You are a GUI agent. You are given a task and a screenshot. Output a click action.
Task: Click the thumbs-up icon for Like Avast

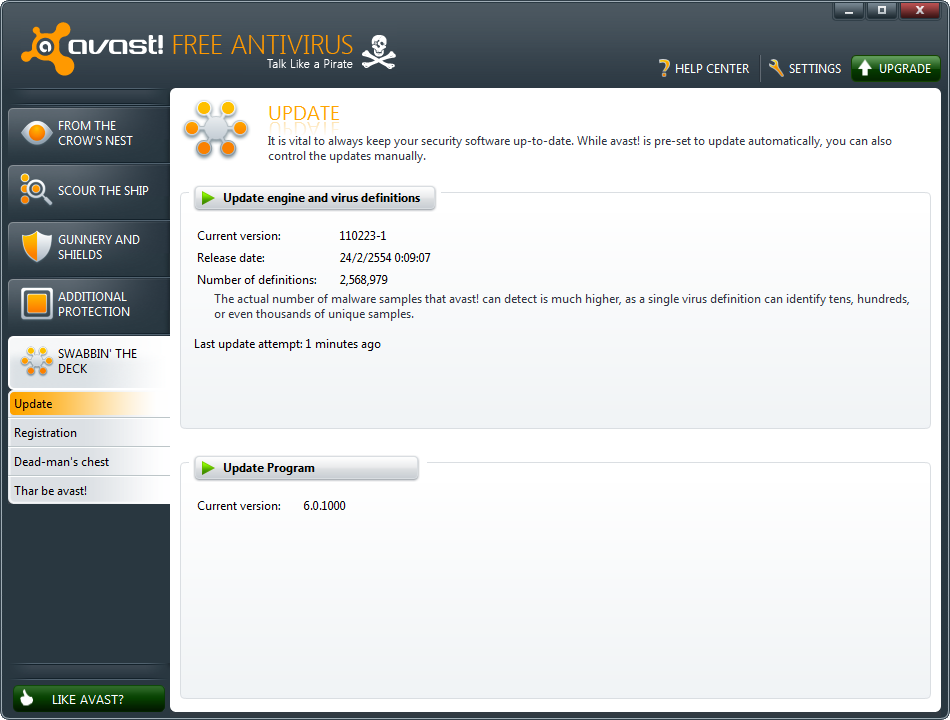pyautogui.click(x=27, y=698)
